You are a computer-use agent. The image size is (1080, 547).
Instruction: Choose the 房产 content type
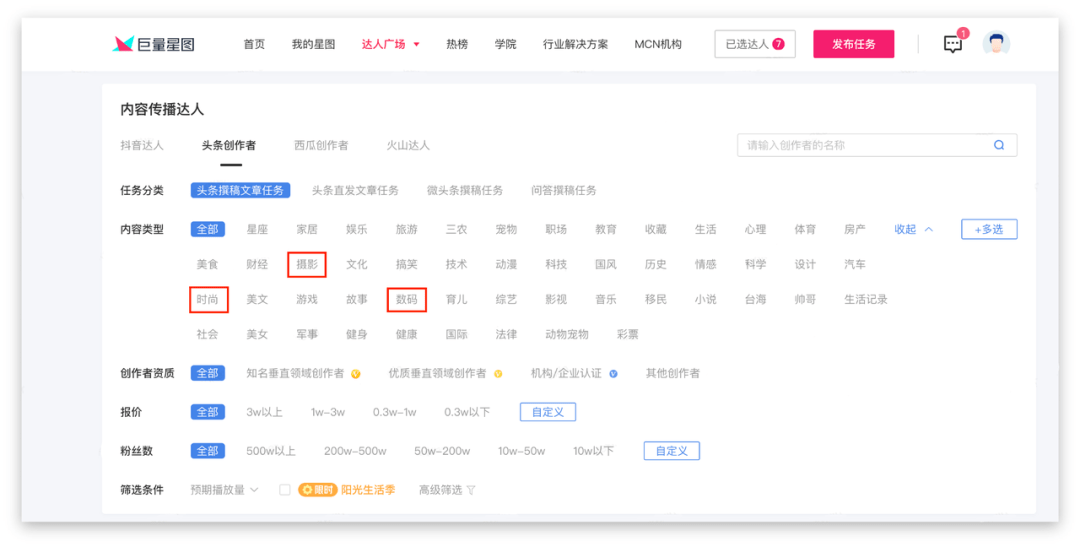coord(855,229)
